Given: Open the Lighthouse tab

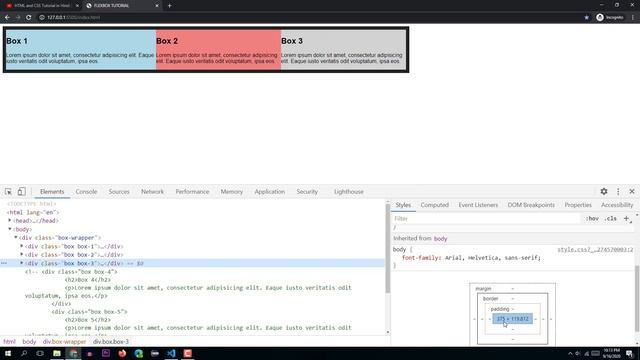Looking at the screenshot, I should tap(349, 191).
